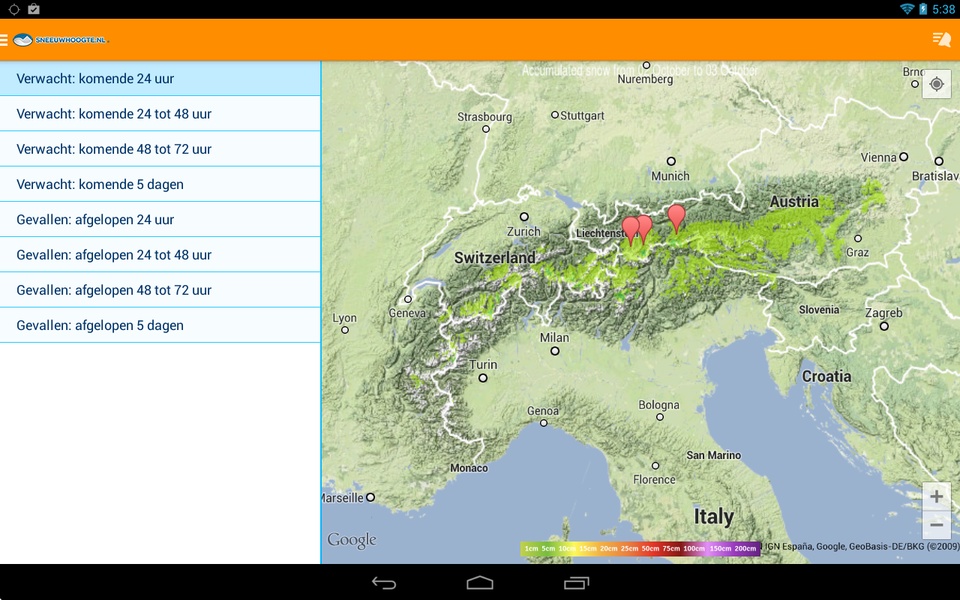This screenshot has height=600, width=960.
Task: Center map on my location
Action: tap(936, 84)
